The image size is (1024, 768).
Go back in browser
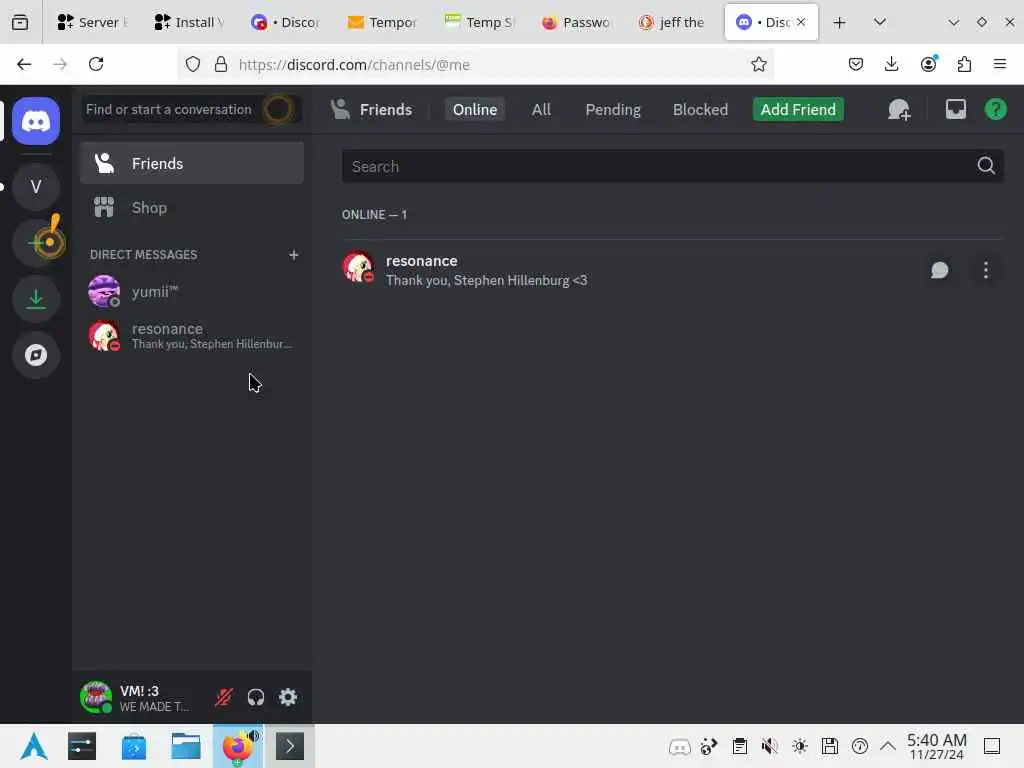click(x=24, y=64)
